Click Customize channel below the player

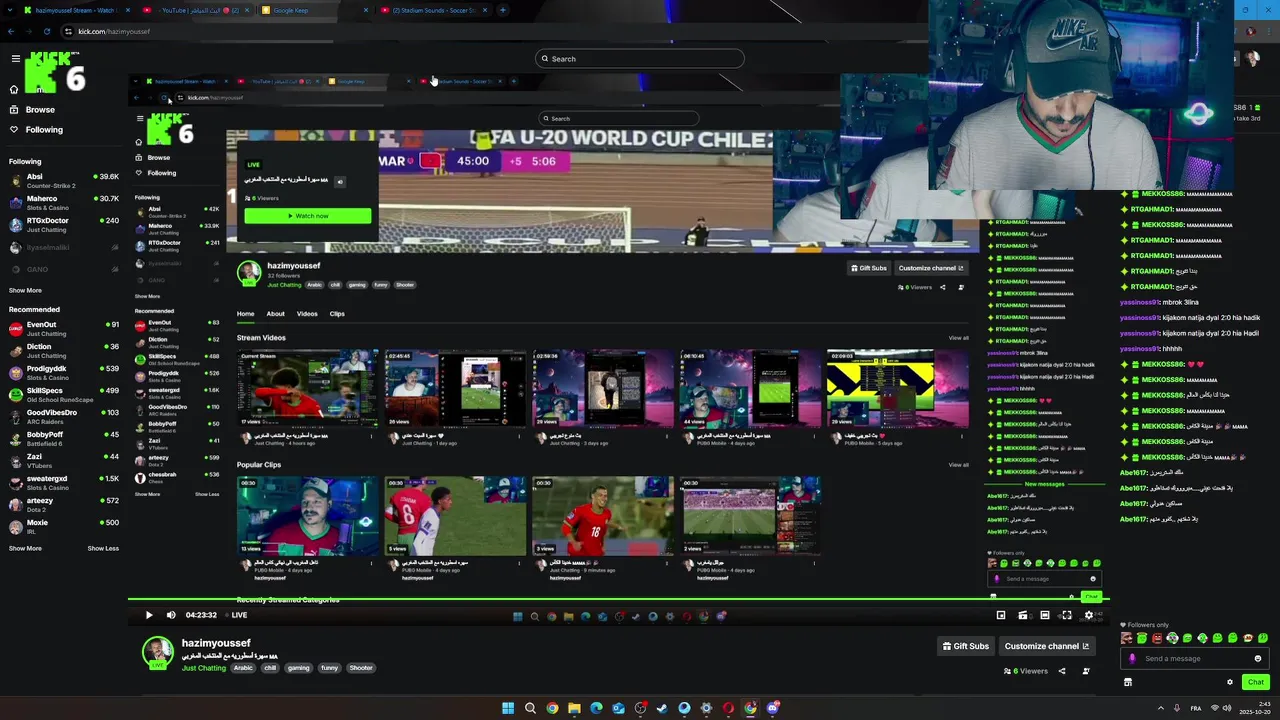1047,646
